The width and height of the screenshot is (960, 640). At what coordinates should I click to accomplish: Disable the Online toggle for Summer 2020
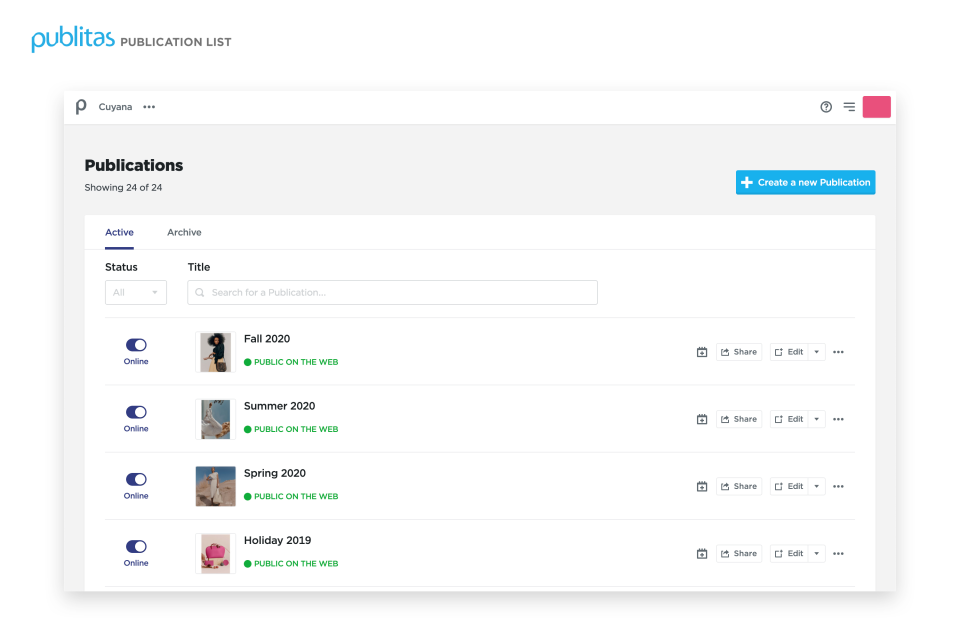pyautogui.click(x=135, y=412)
